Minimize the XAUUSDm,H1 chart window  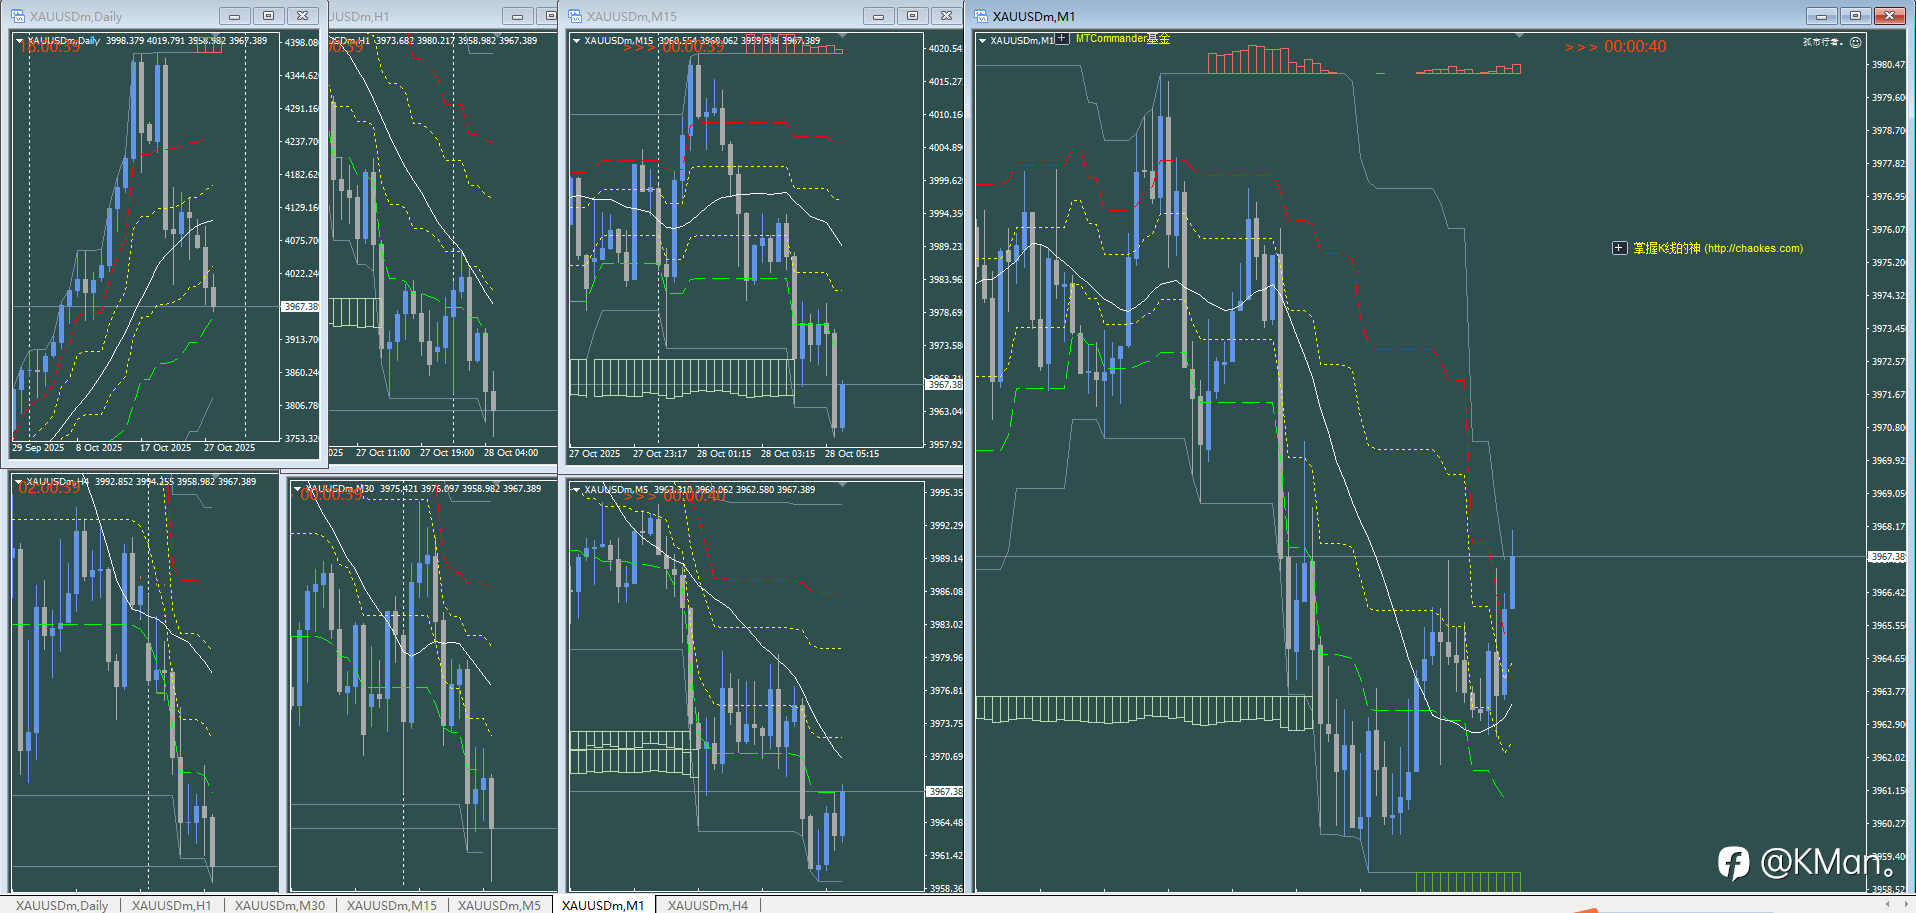[x=517, y=16]
